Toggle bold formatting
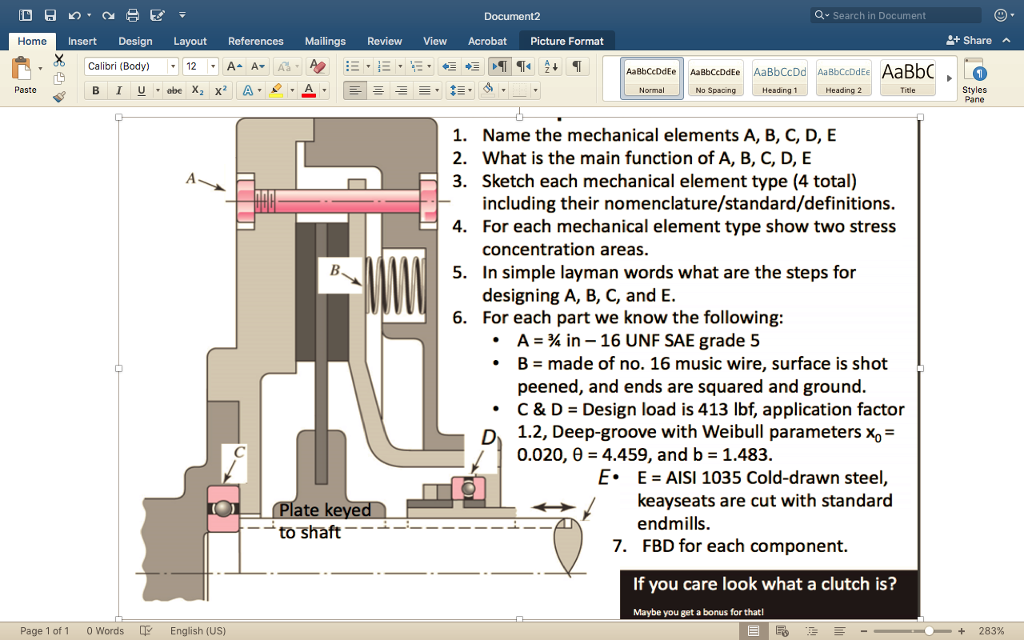 [x=96, y=89]
